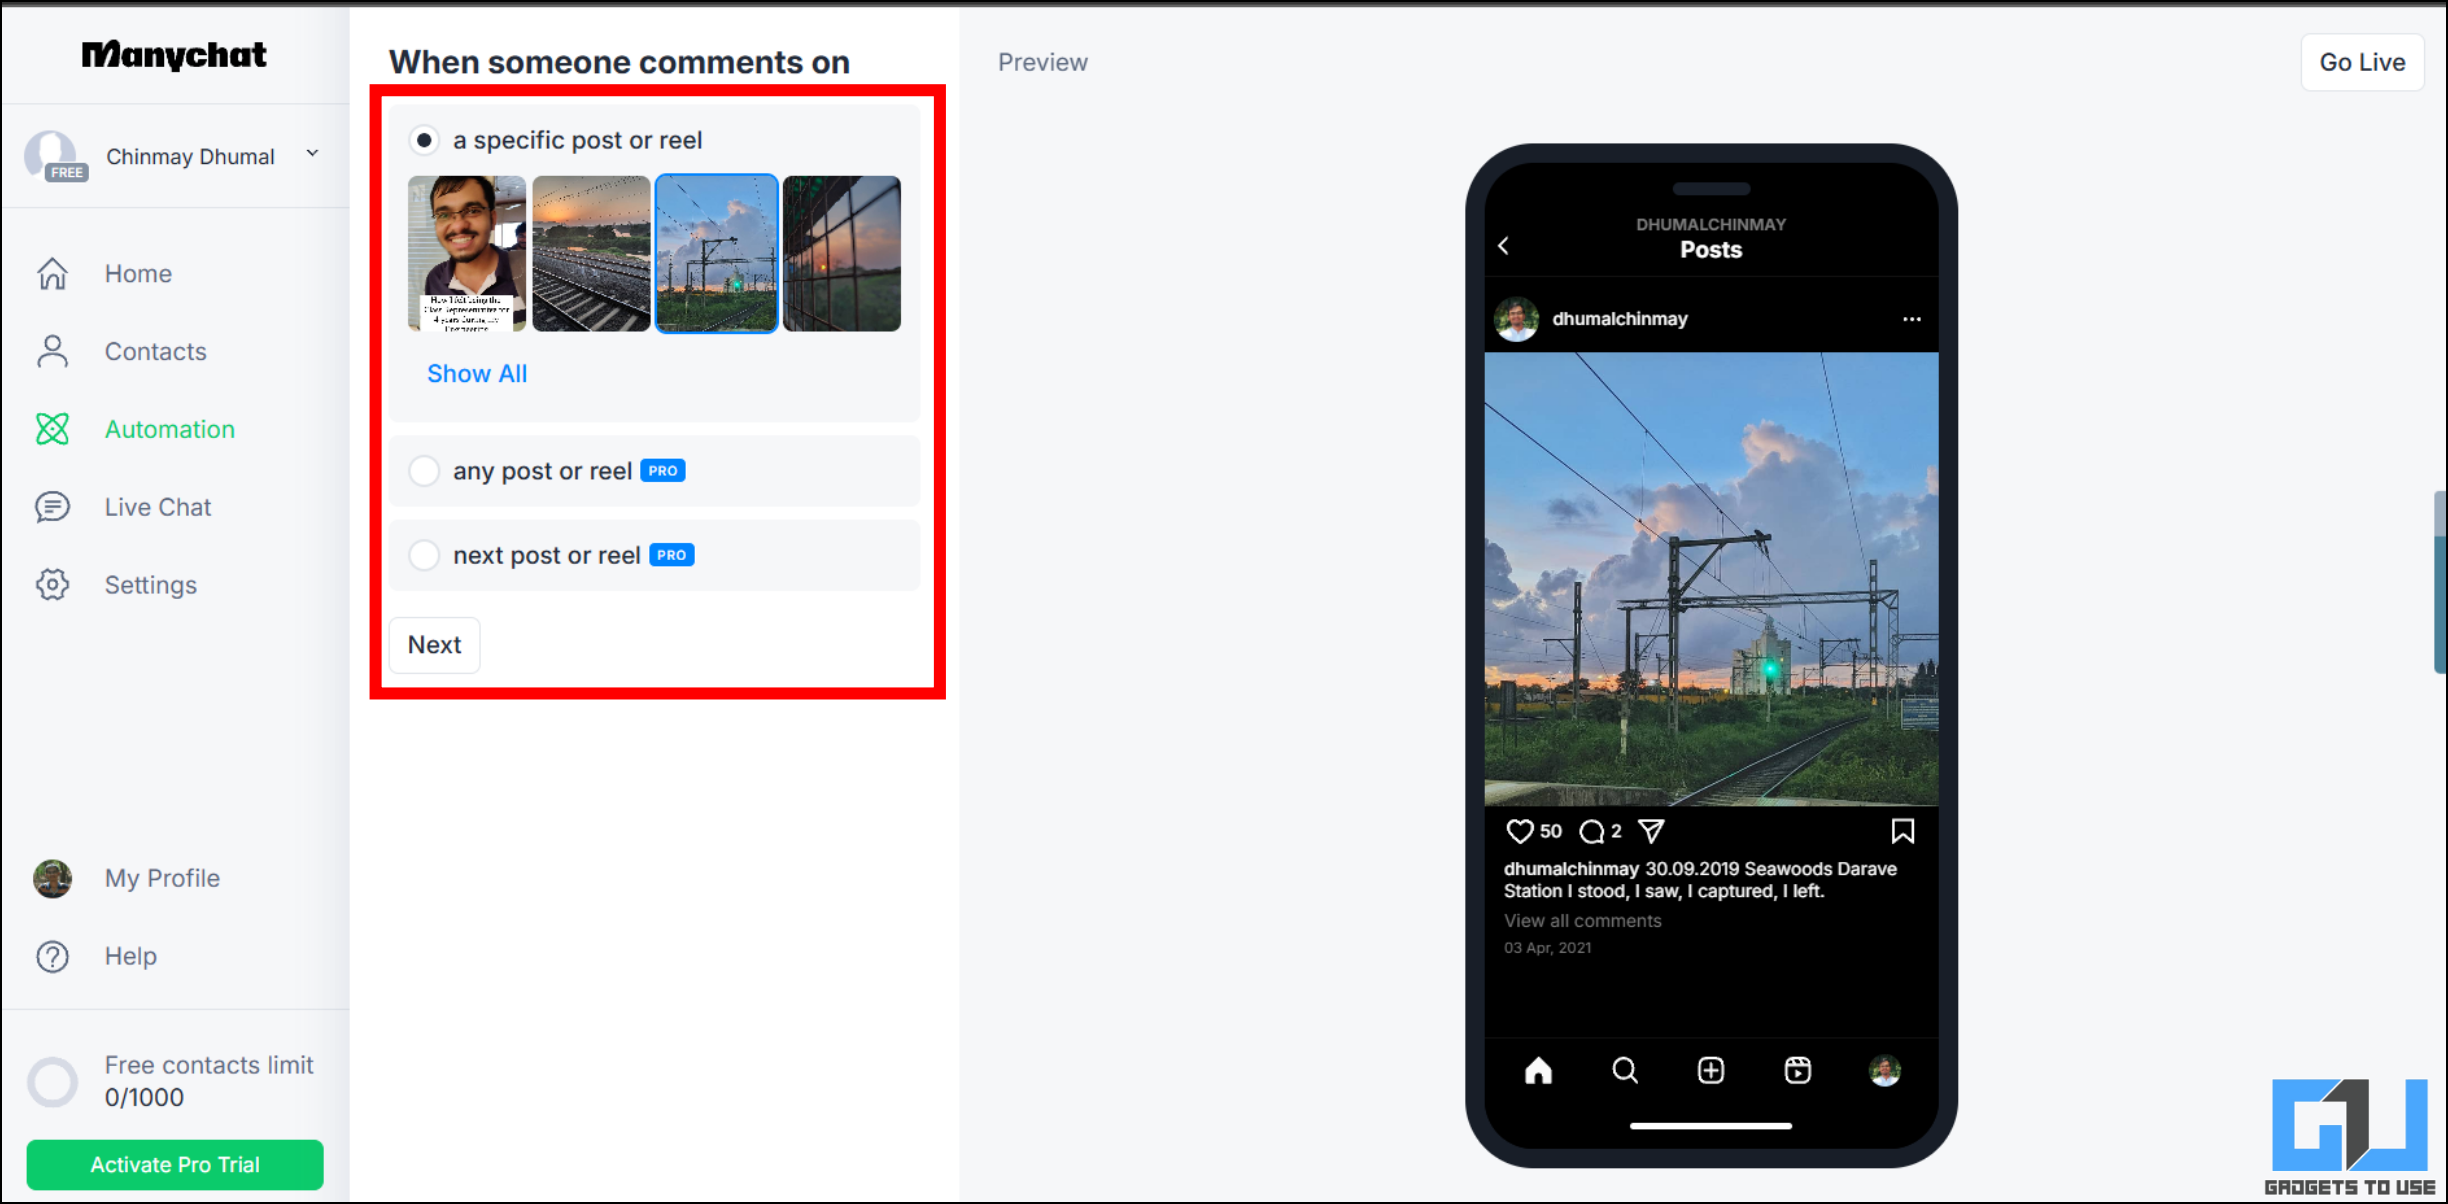Click the railway post thumbnail in selector
The width and height of the screenshot is (2448, 1204).
[x=717, y=253]
